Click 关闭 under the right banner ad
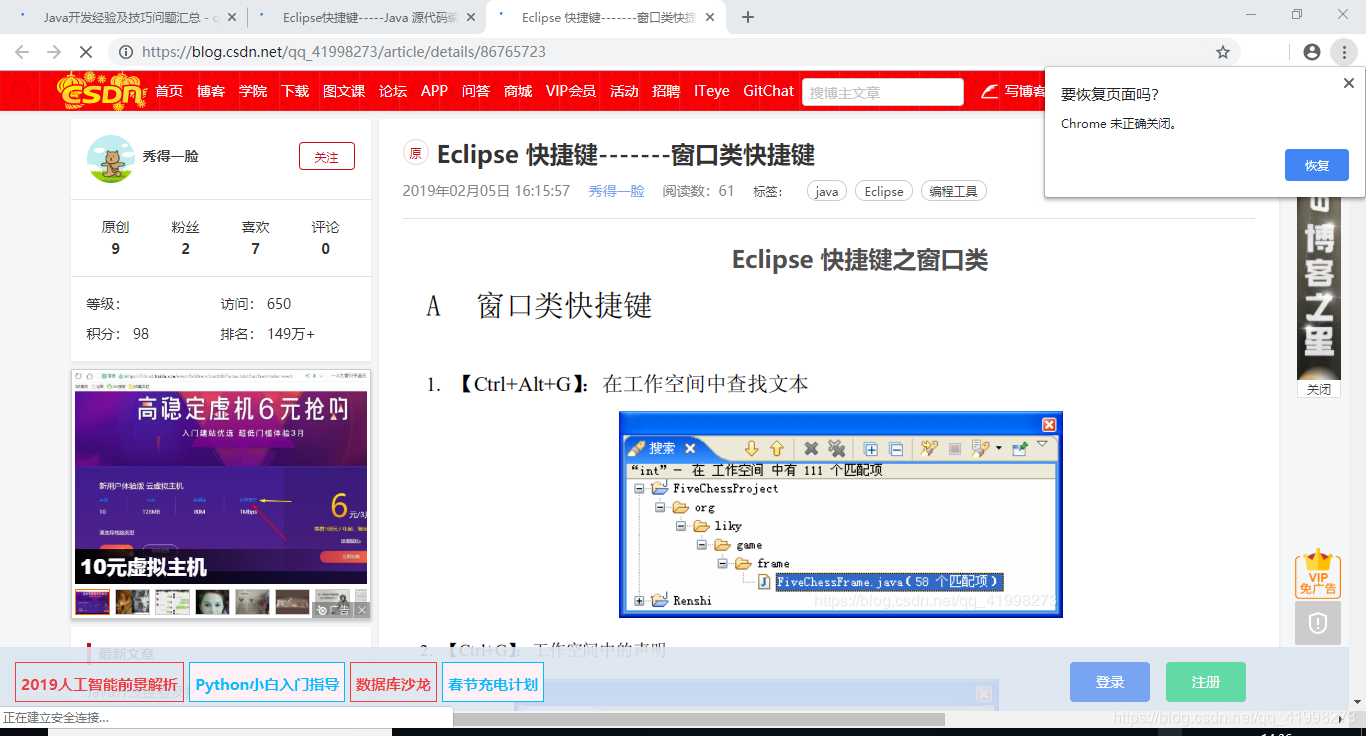 (1318, 390)
